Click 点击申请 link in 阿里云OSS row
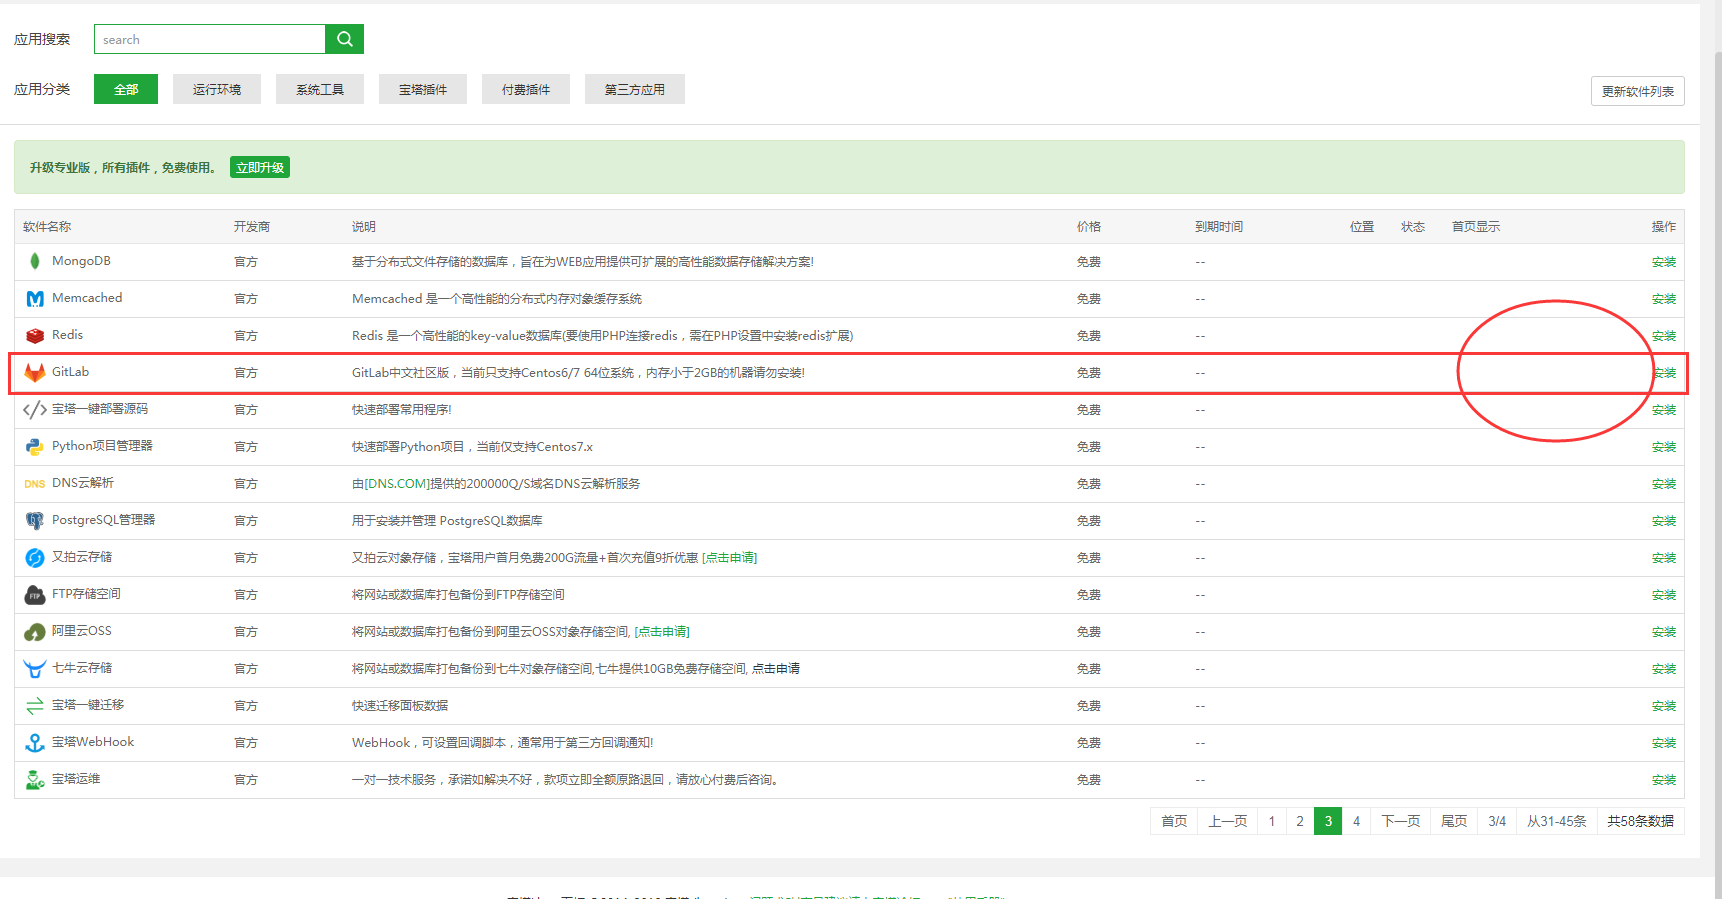 (x=662, y=632)
